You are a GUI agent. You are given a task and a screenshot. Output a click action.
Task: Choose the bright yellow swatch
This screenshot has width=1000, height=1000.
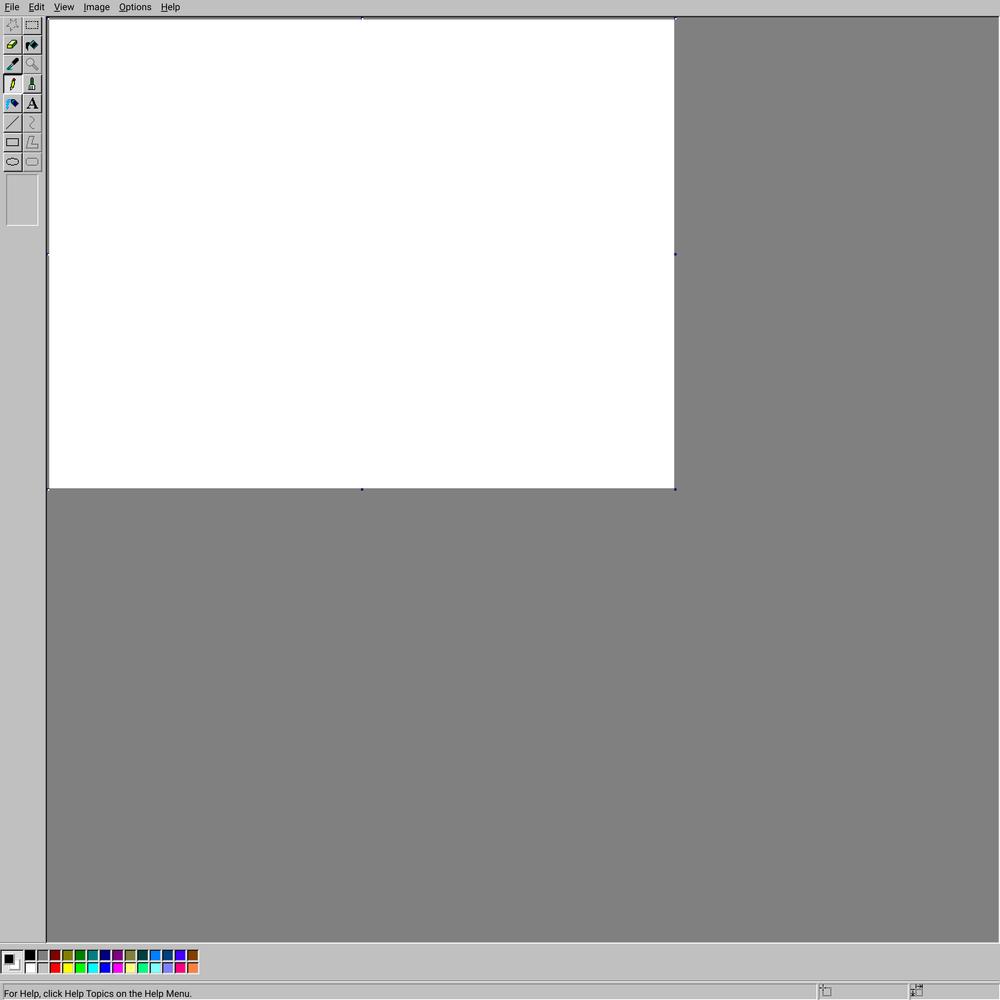pos(68,967)
